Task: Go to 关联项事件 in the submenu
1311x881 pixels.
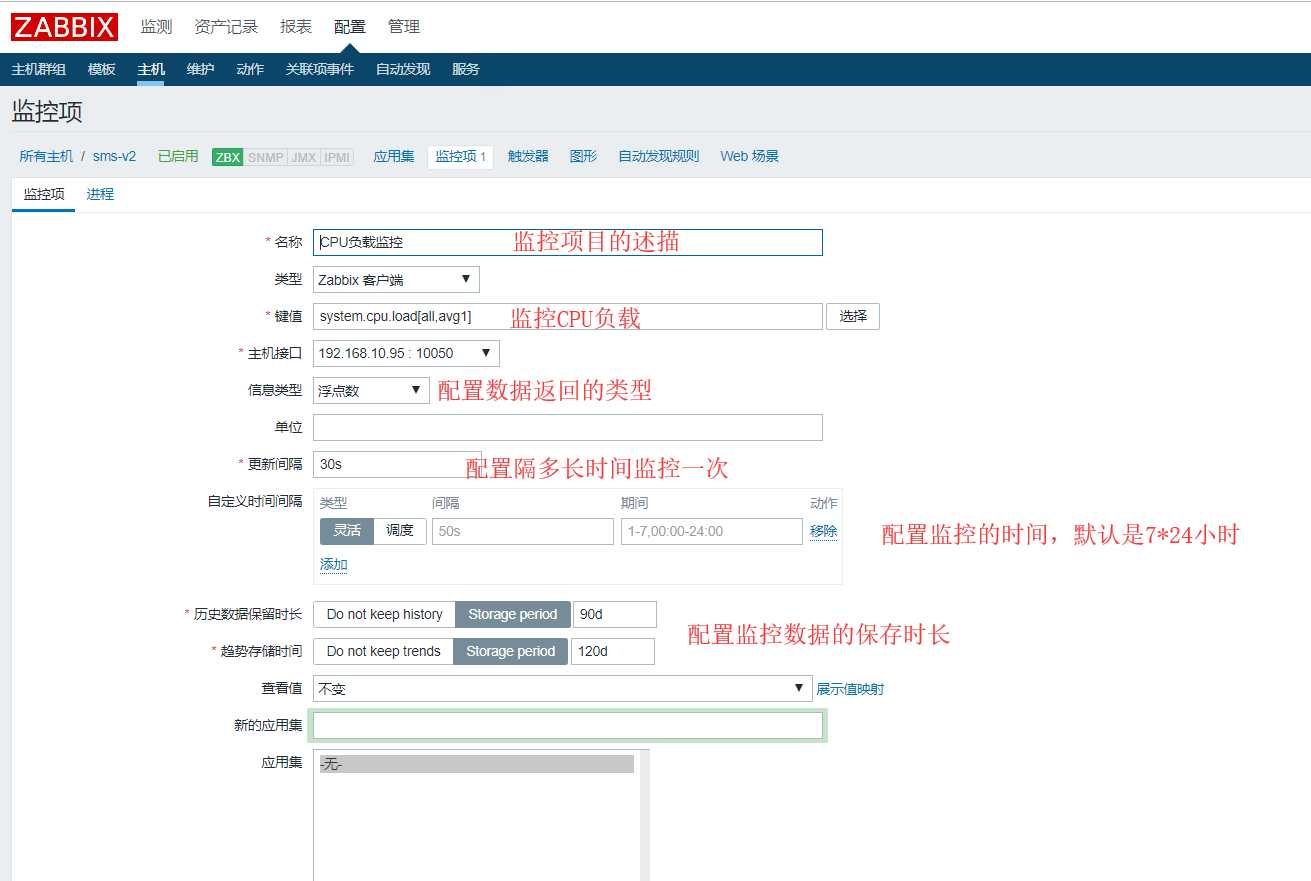Action: click(x=320, y=69)
